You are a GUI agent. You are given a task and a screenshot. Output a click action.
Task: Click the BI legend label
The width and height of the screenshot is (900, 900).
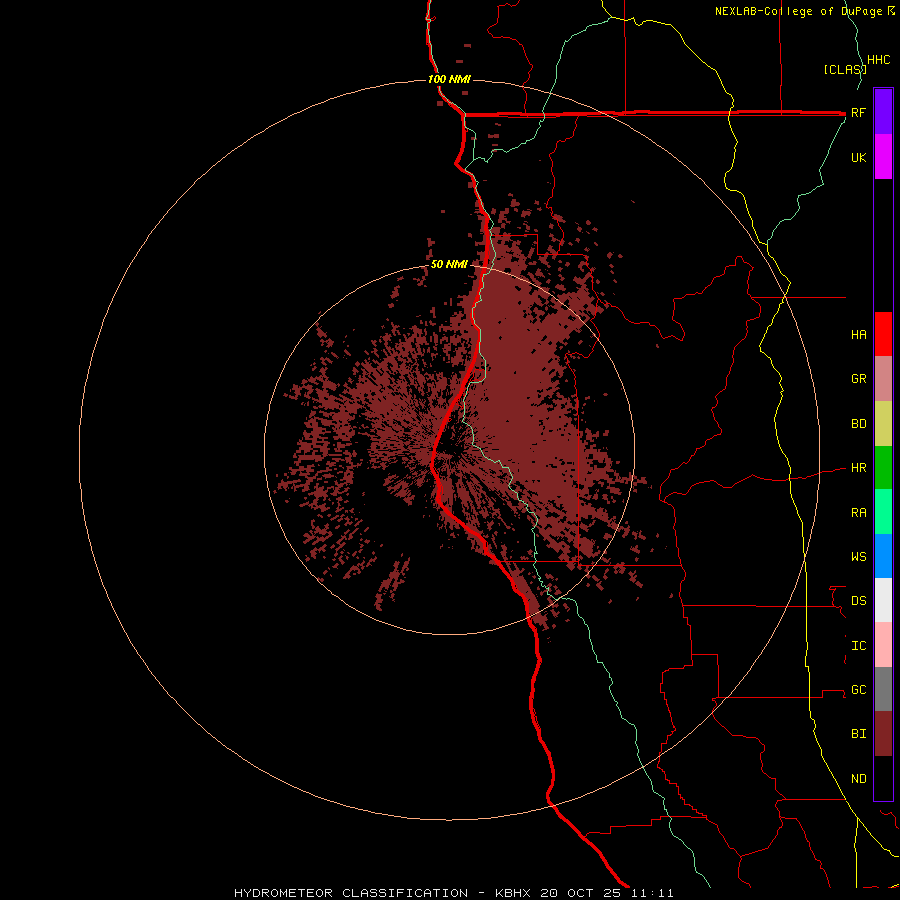(x=858, y=734)
